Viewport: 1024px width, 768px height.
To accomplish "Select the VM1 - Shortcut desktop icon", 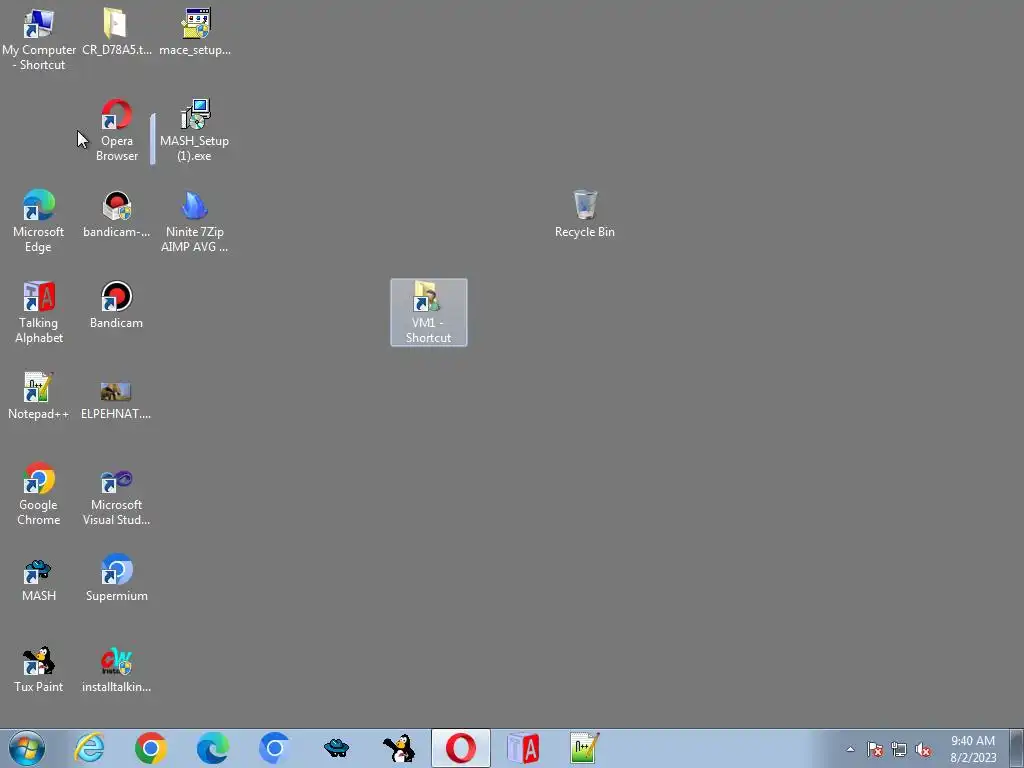I will tap(428, 312).
